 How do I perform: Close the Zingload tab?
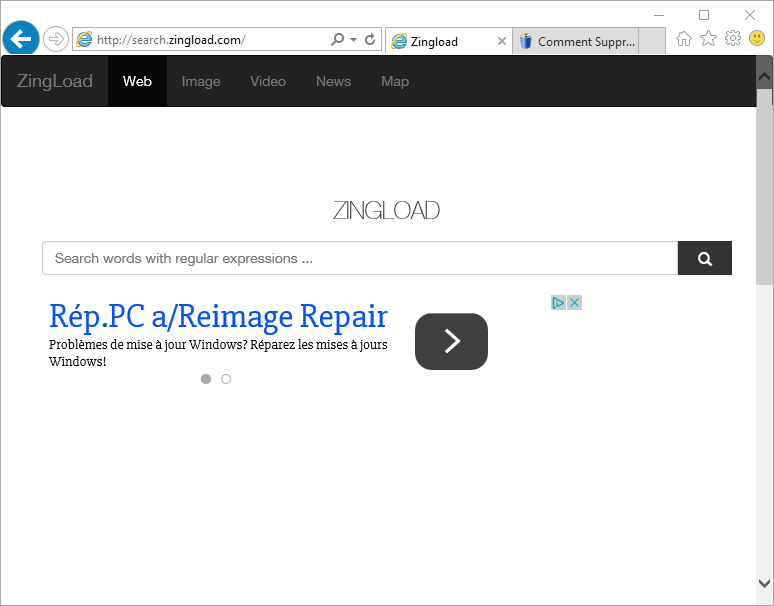pos(502,41)
